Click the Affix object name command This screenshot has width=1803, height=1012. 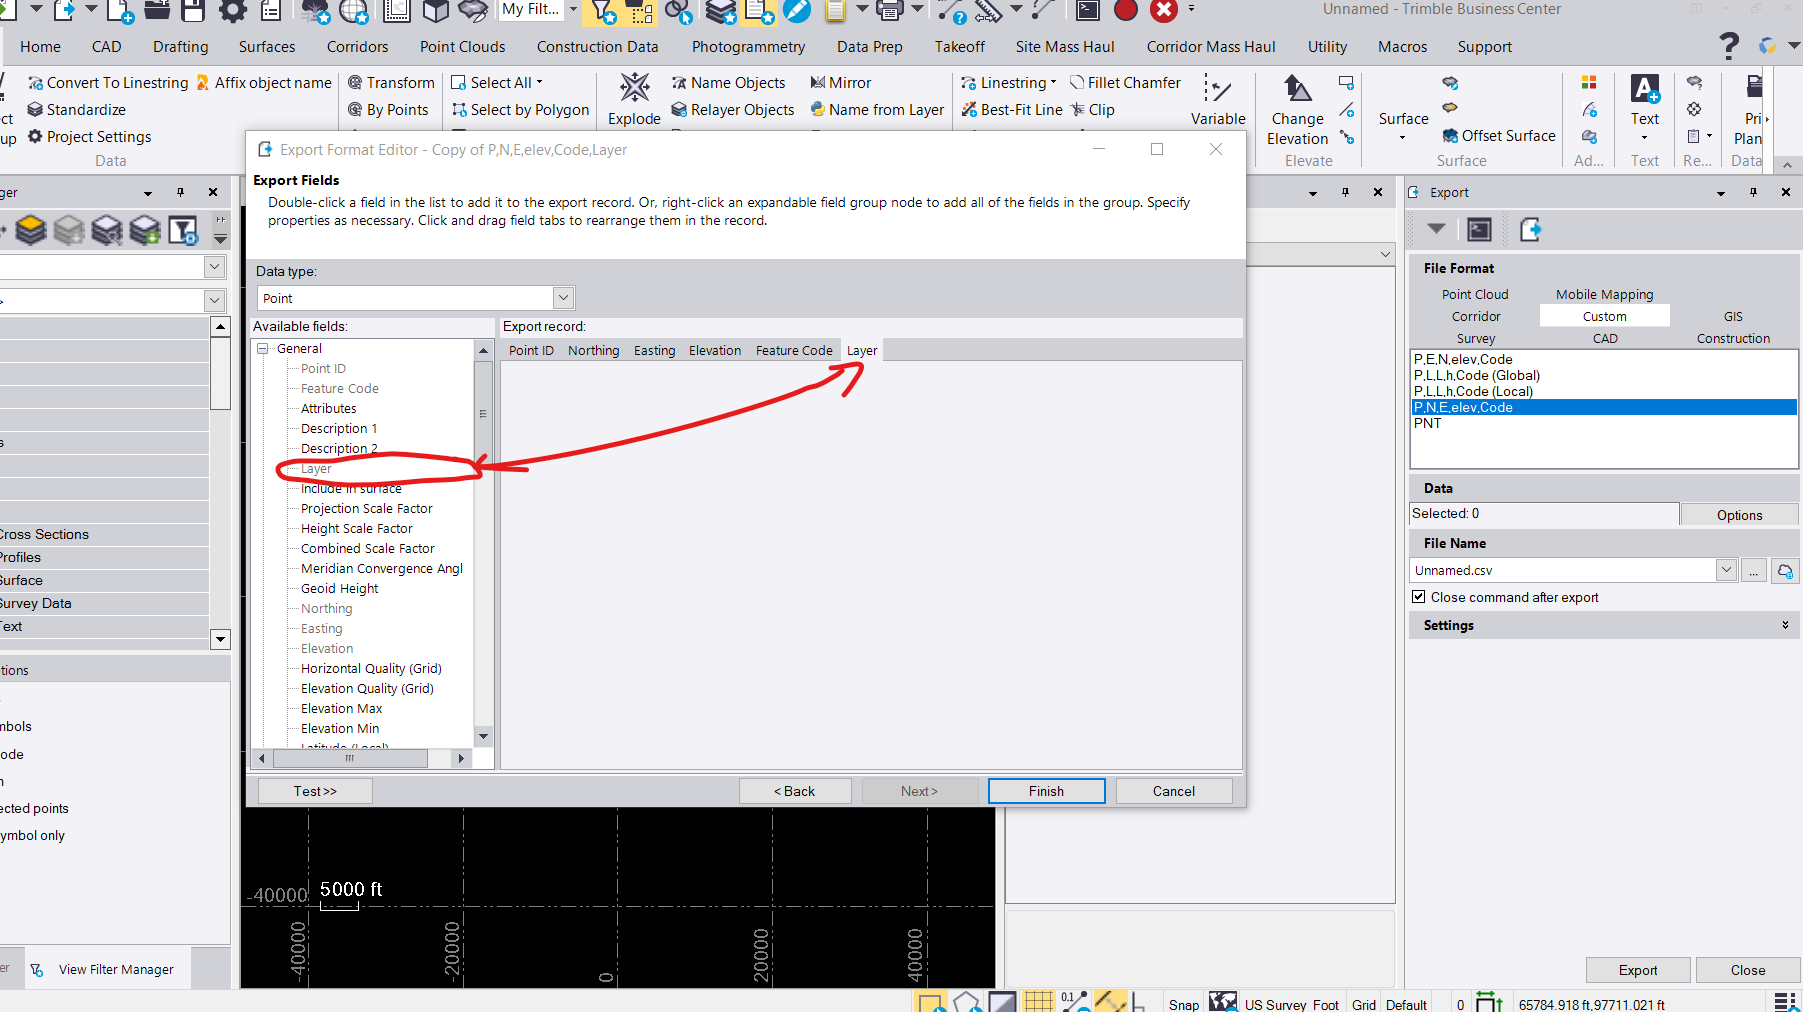tap(264, 83)
